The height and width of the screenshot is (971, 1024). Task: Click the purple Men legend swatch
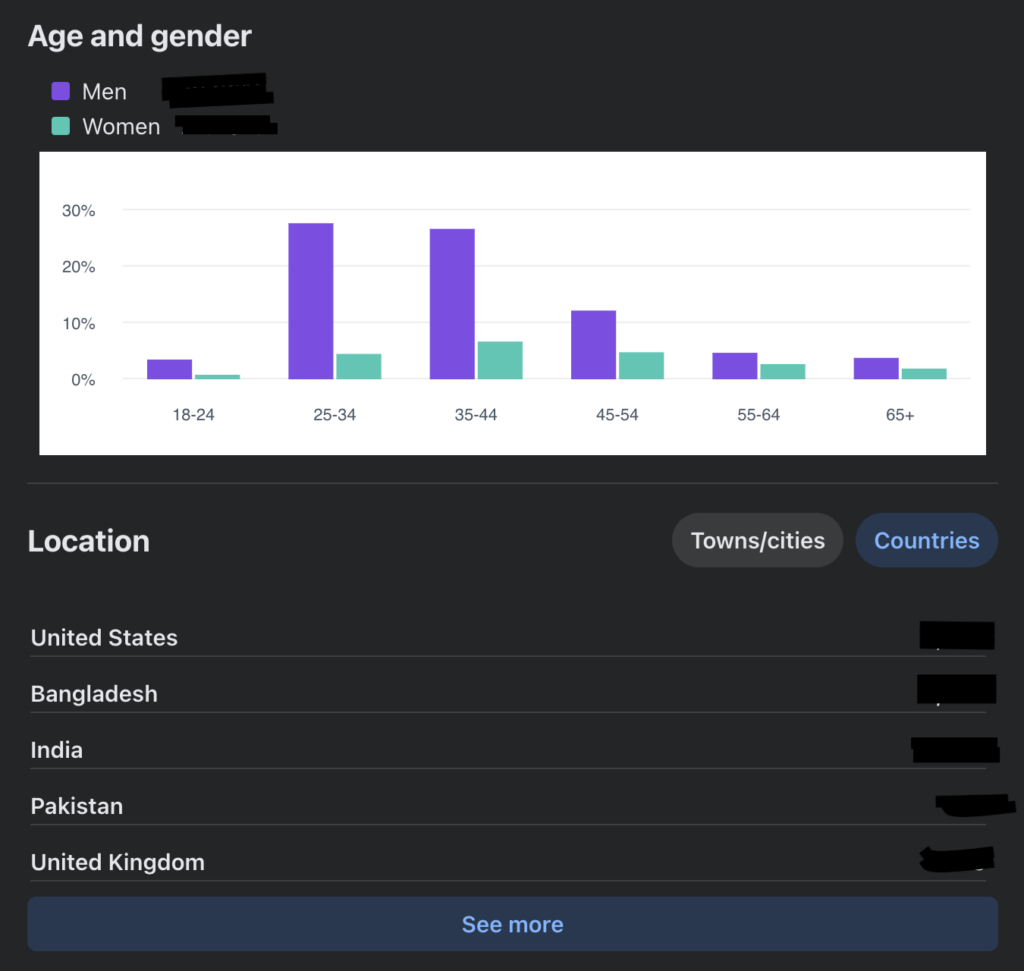coord(59,91)
